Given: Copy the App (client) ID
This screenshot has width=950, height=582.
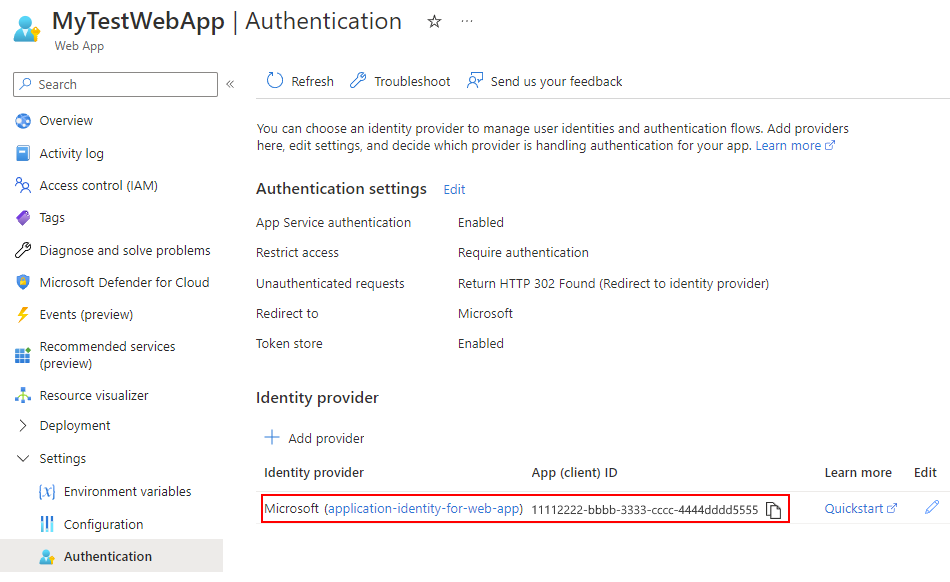Looking at the screenshot, I should (774, 509).
